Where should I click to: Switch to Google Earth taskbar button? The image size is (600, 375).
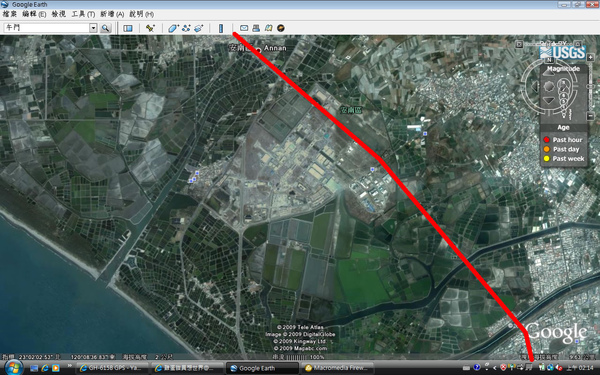(x=262, y=368)
